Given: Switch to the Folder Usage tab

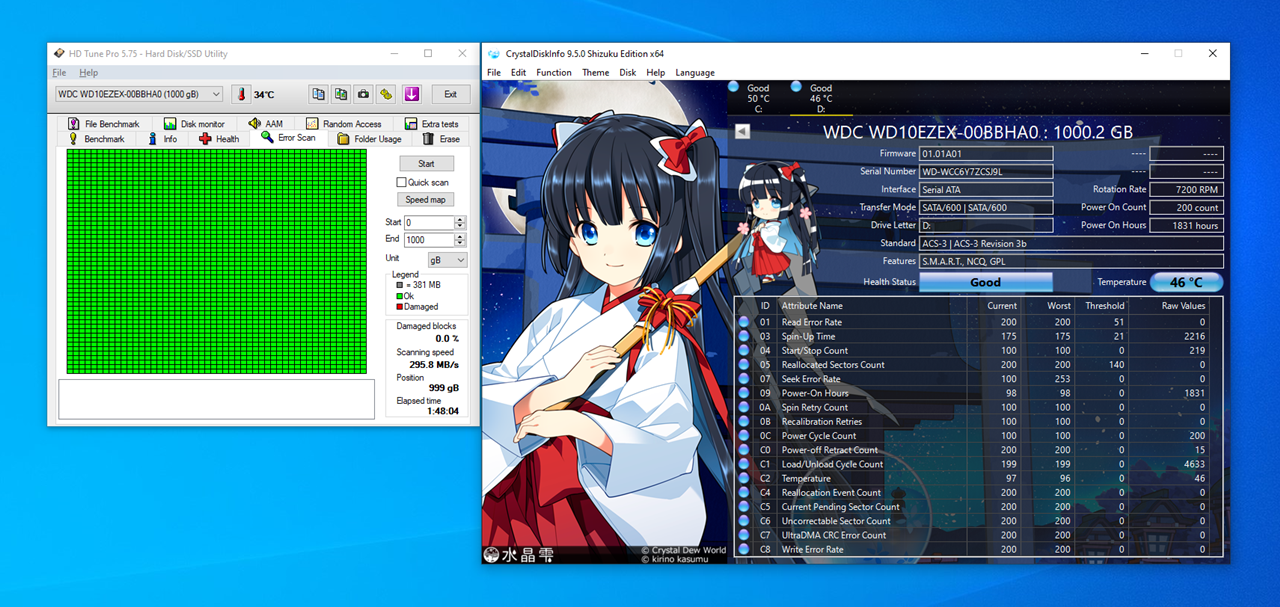Looking at the screenshot, I should [x=369, y=139].
